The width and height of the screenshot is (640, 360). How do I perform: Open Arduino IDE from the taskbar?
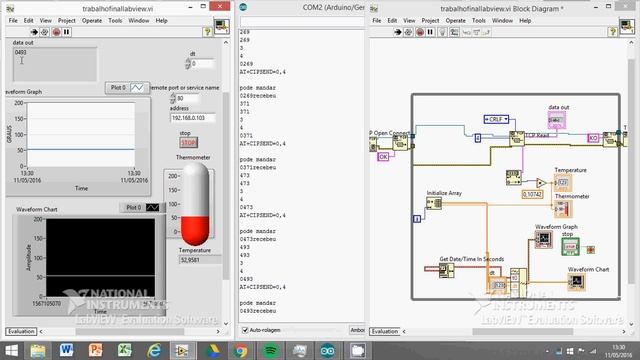pos(328,351)
